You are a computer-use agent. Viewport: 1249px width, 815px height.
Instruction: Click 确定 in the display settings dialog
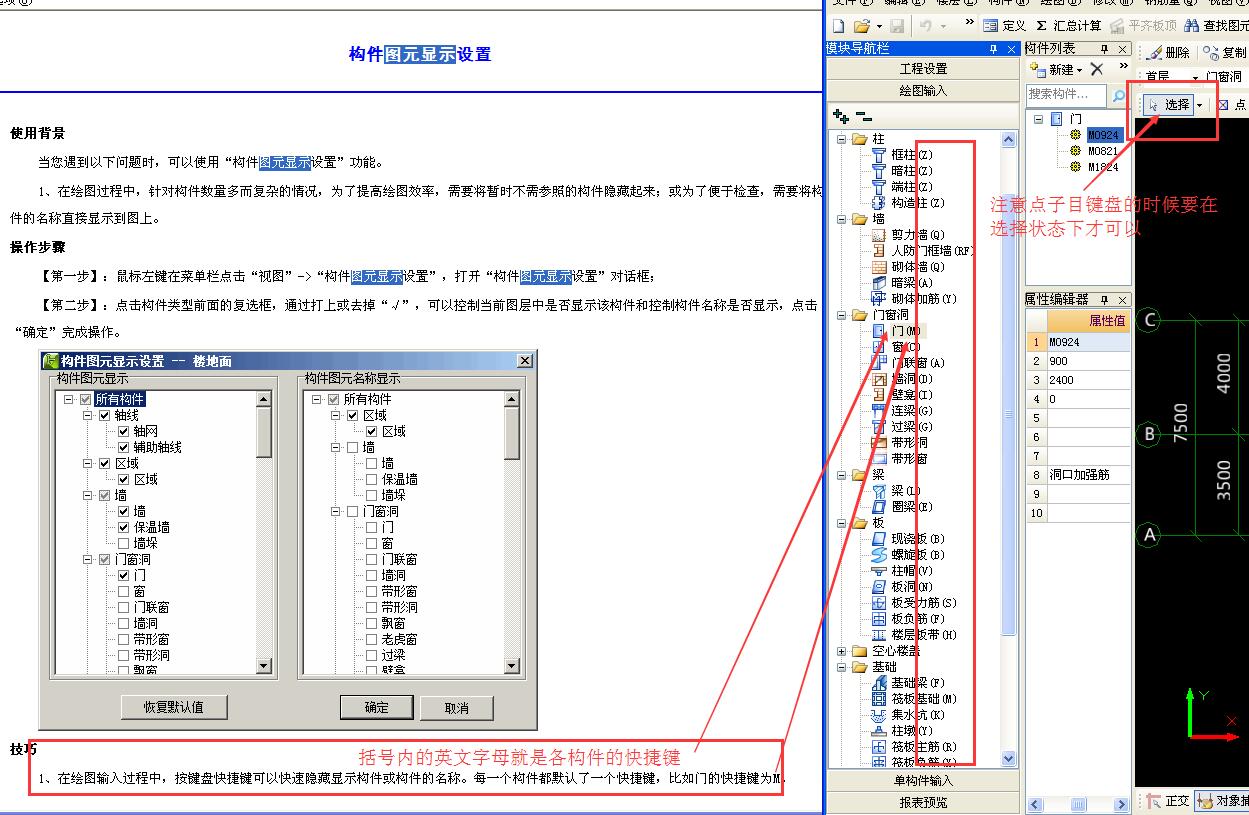click(x=377, y=707)
